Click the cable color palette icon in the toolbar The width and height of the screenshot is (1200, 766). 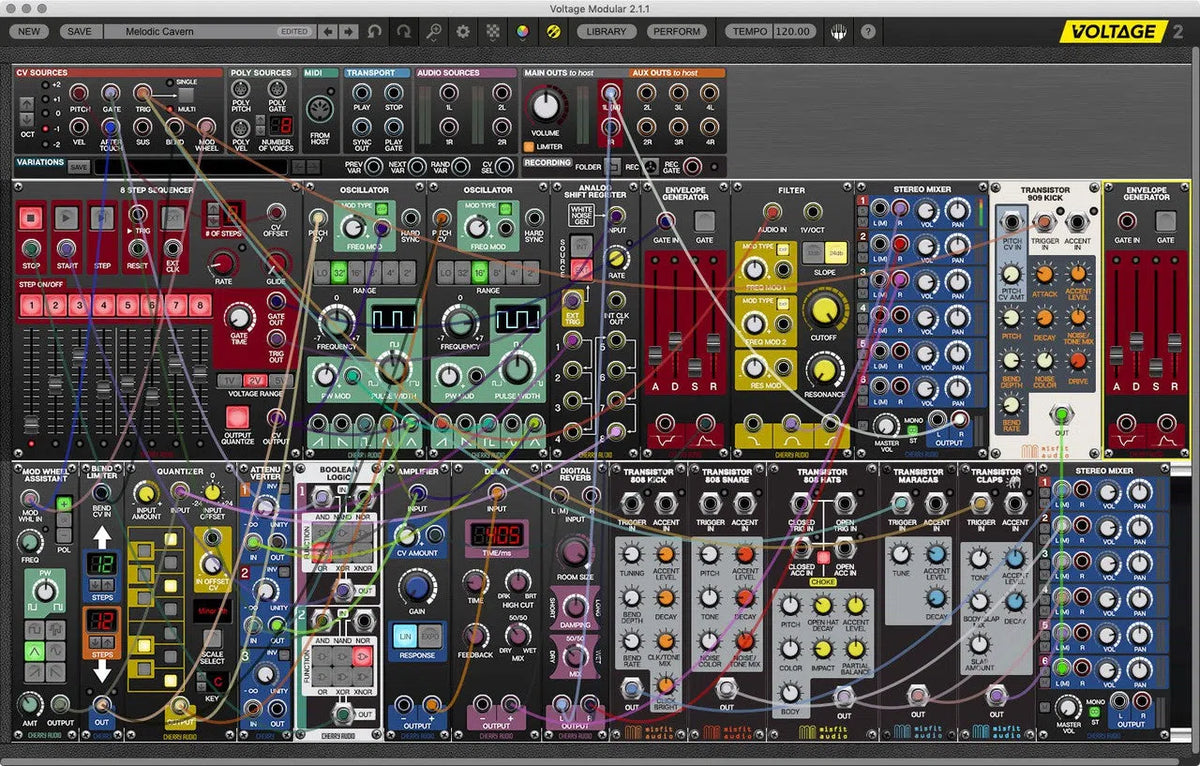click(520, 31)
